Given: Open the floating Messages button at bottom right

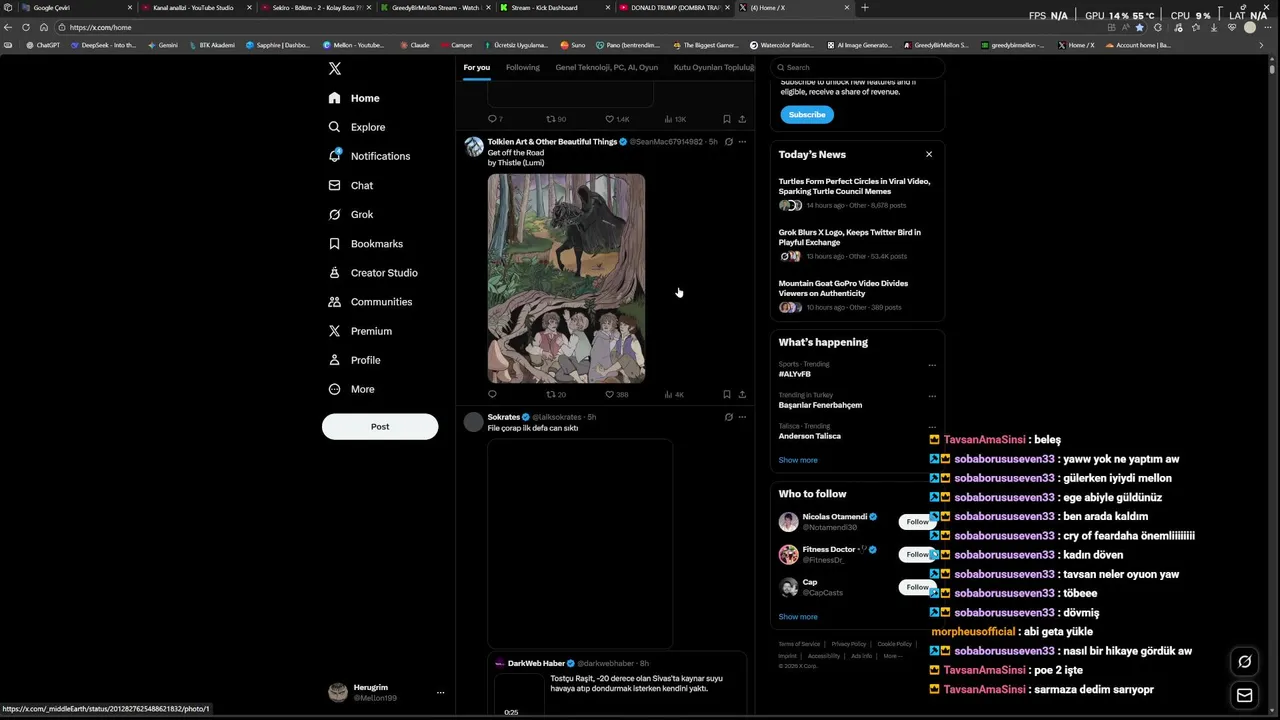Looking at the screenshot, I should [1245, 695].
